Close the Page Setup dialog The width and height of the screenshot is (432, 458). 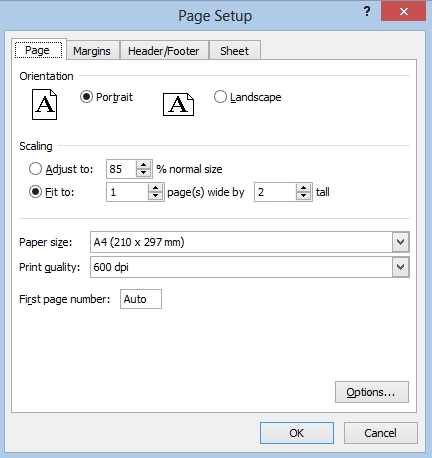point(404,12)
